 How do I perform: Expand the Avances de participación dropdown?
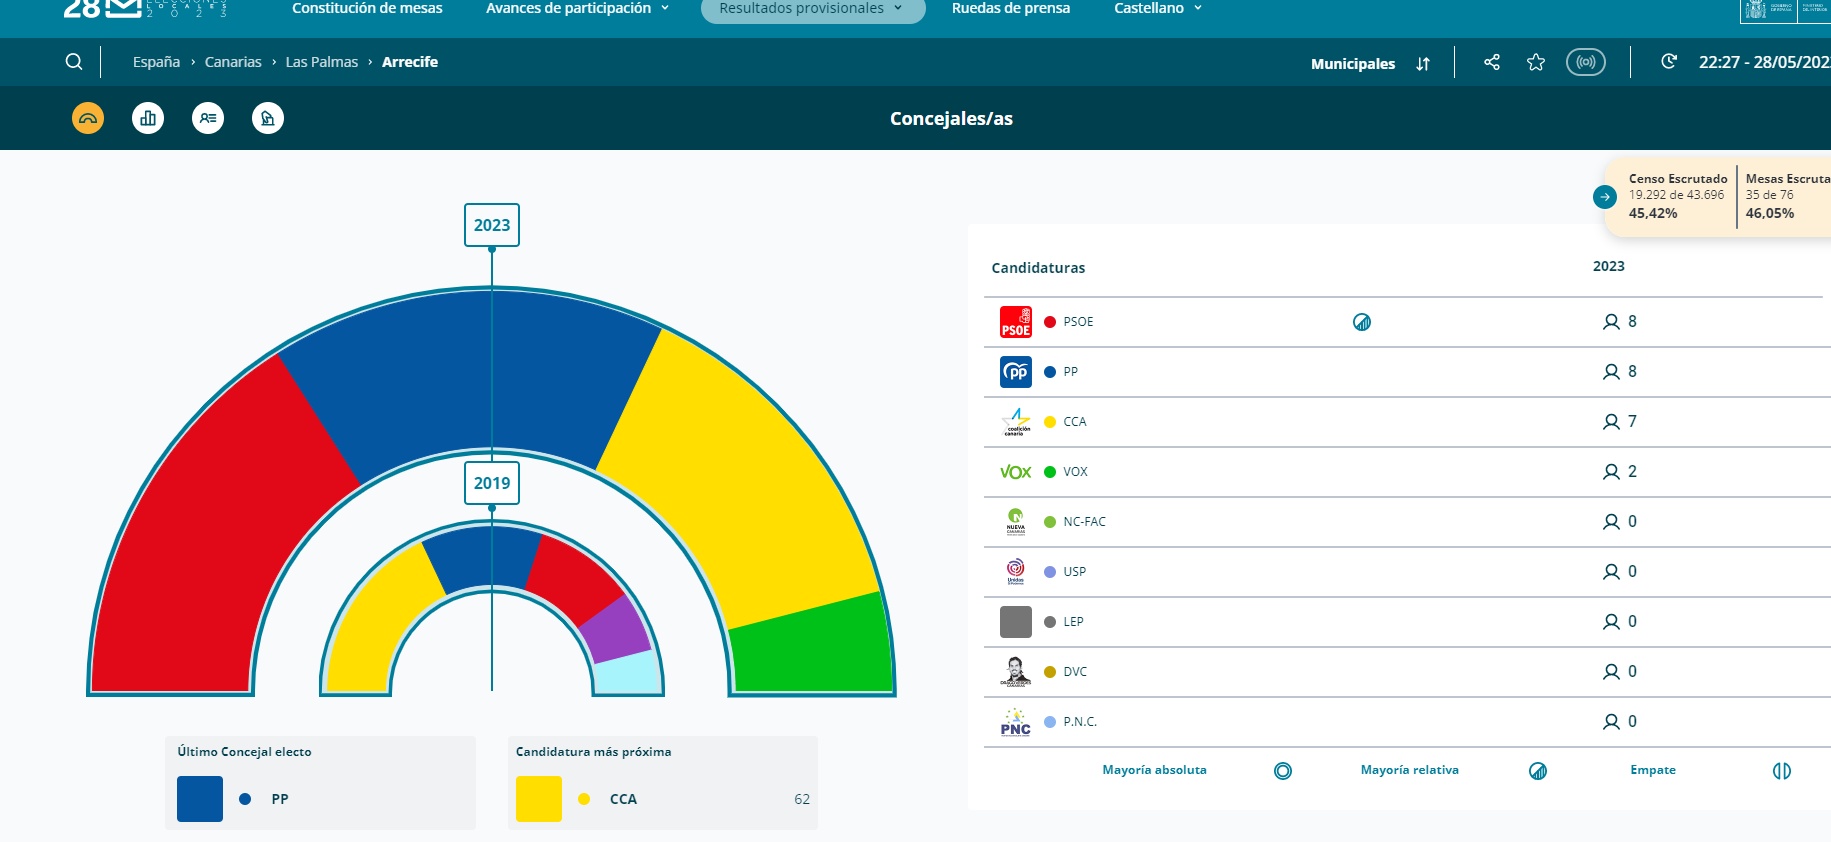click(x=577, y=8)
